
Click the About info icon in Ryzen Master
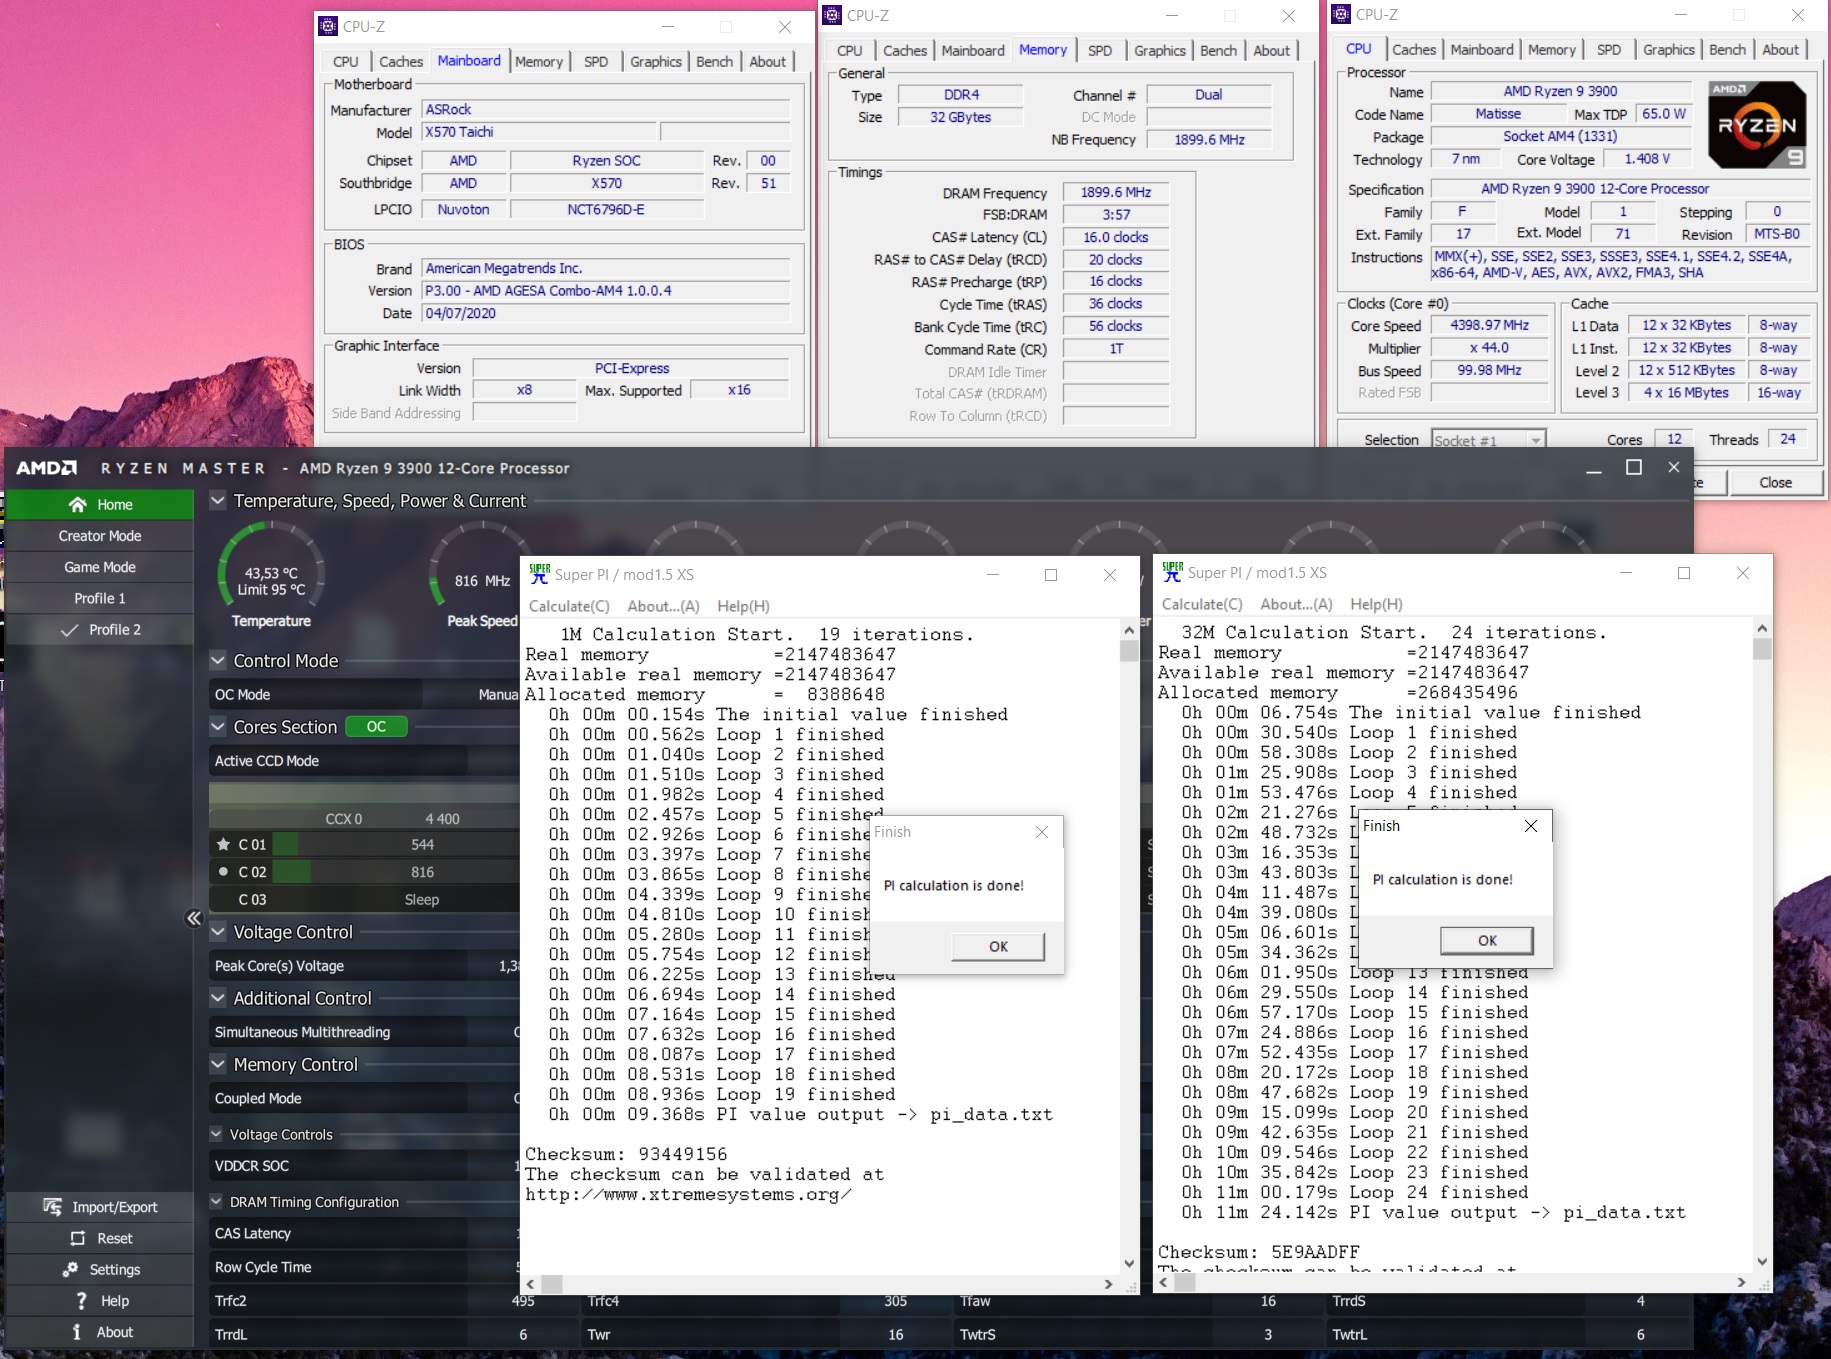point(77,1332)
